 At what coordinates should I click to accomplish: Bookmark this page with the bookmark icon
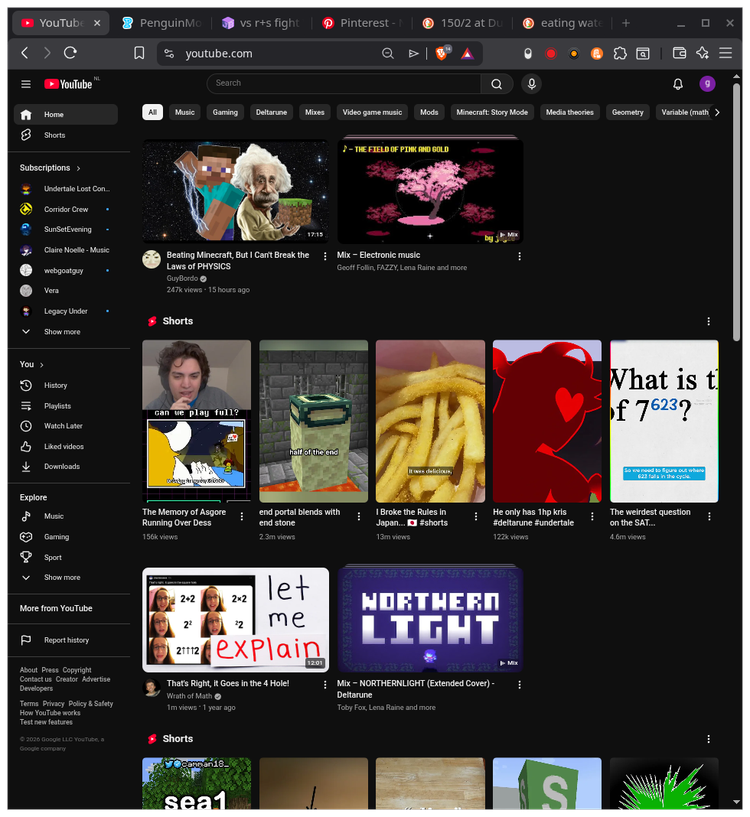[139, 53]
